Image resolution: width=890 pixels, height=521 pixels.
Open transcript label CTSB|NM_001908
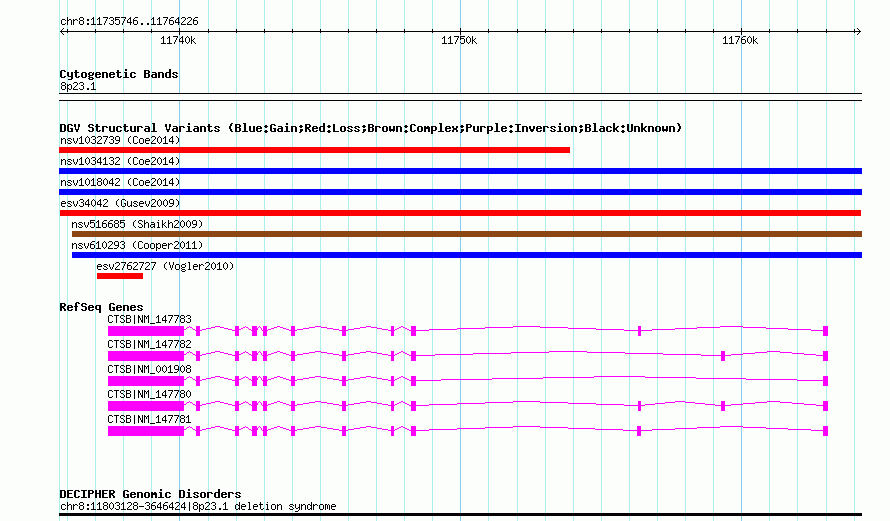coord(149,369)
